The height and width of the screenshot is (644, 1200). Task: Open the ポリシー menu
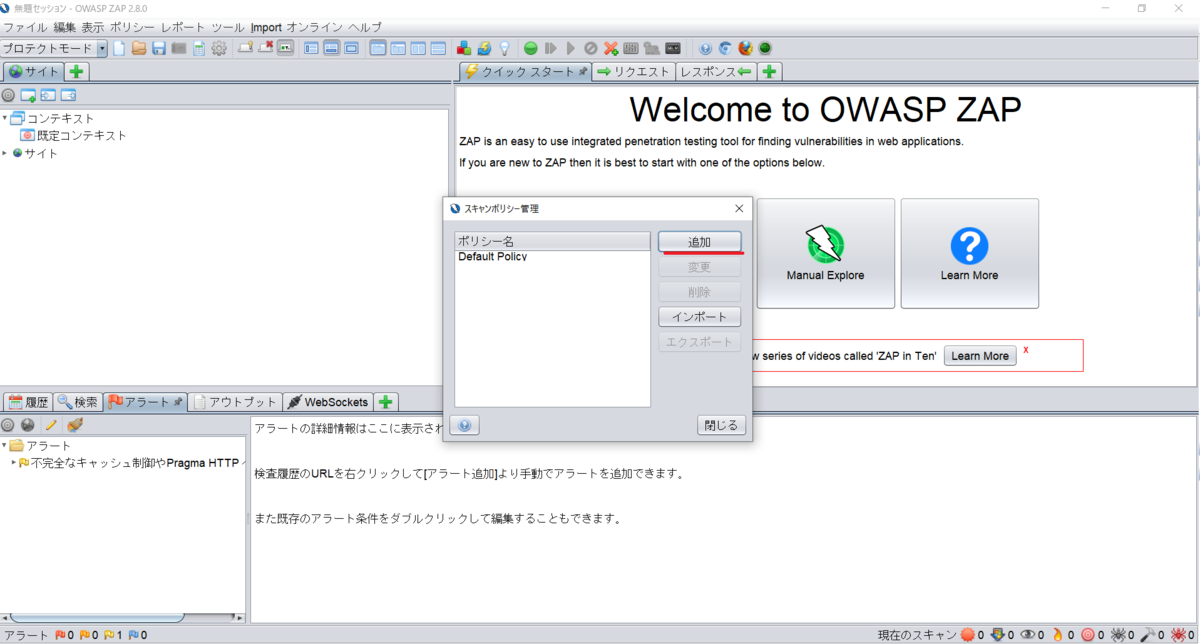132,27
